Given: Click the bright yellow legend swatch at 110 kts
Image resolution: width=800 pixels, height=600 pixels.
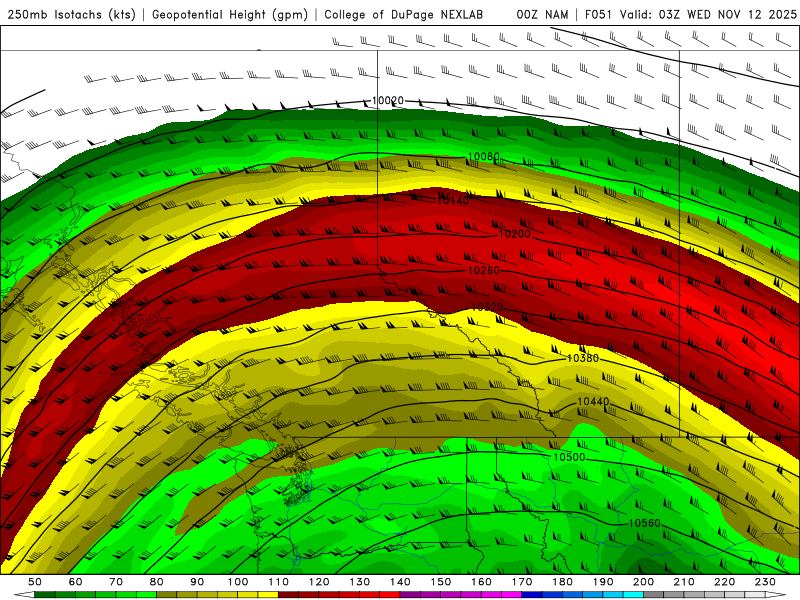Looking at the screenshot, I should pos(268,595).
